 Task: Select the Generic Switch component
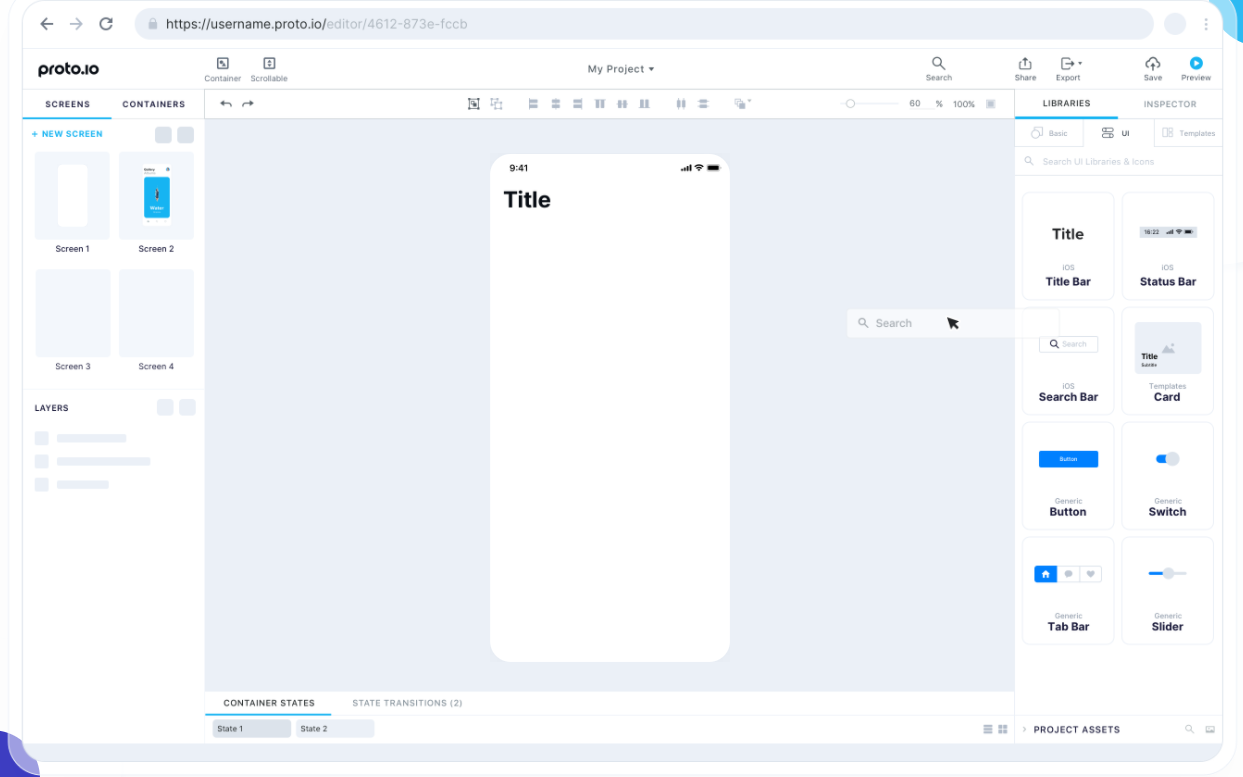pos(1168,476)
